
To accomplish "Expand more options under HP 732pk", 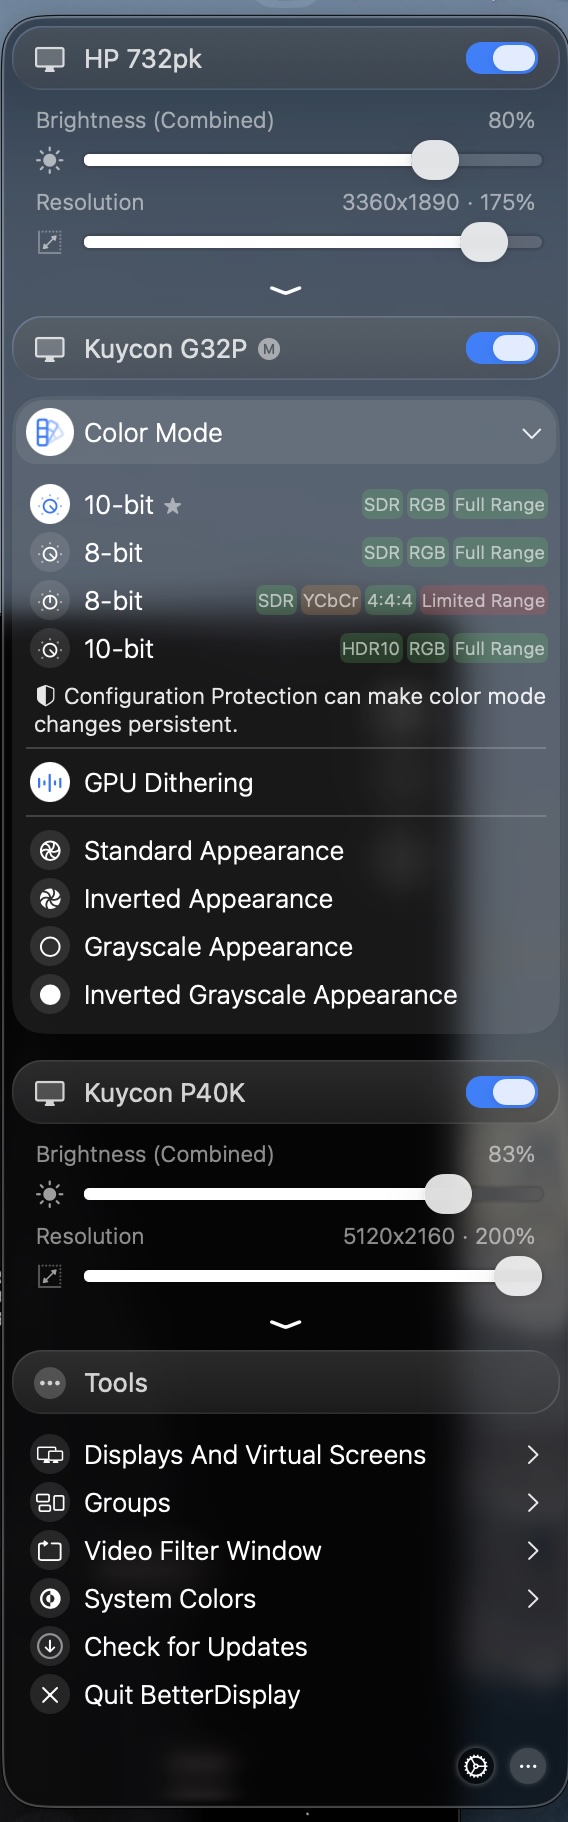I will click(285, 290).
